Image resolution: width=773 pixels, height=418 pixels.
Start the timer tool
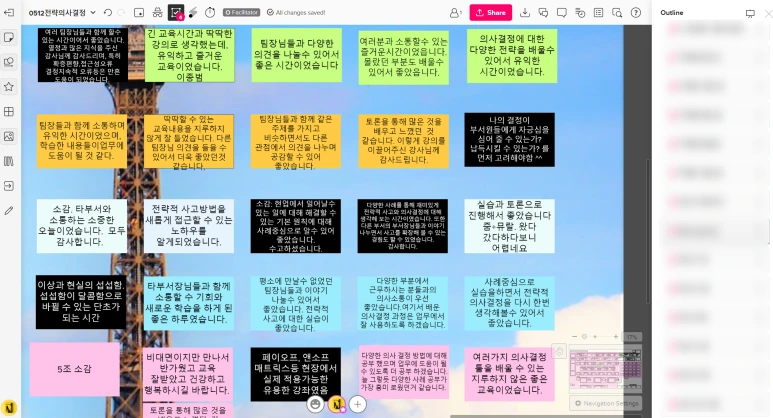(x=210, y=13)
